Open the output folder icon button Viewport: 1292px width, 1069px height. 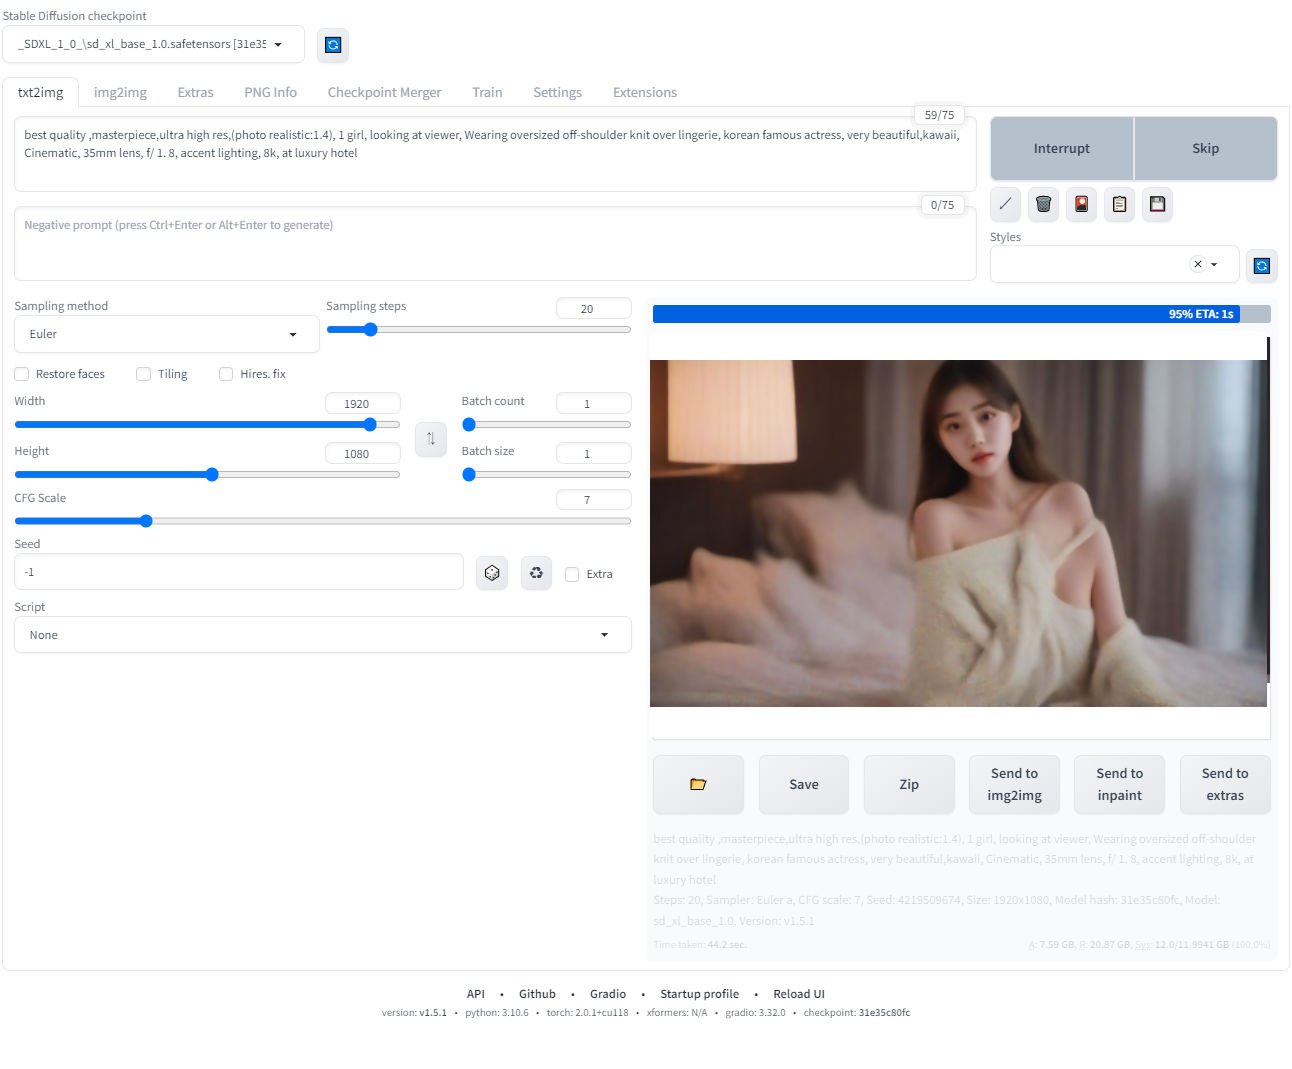point(698,784)
